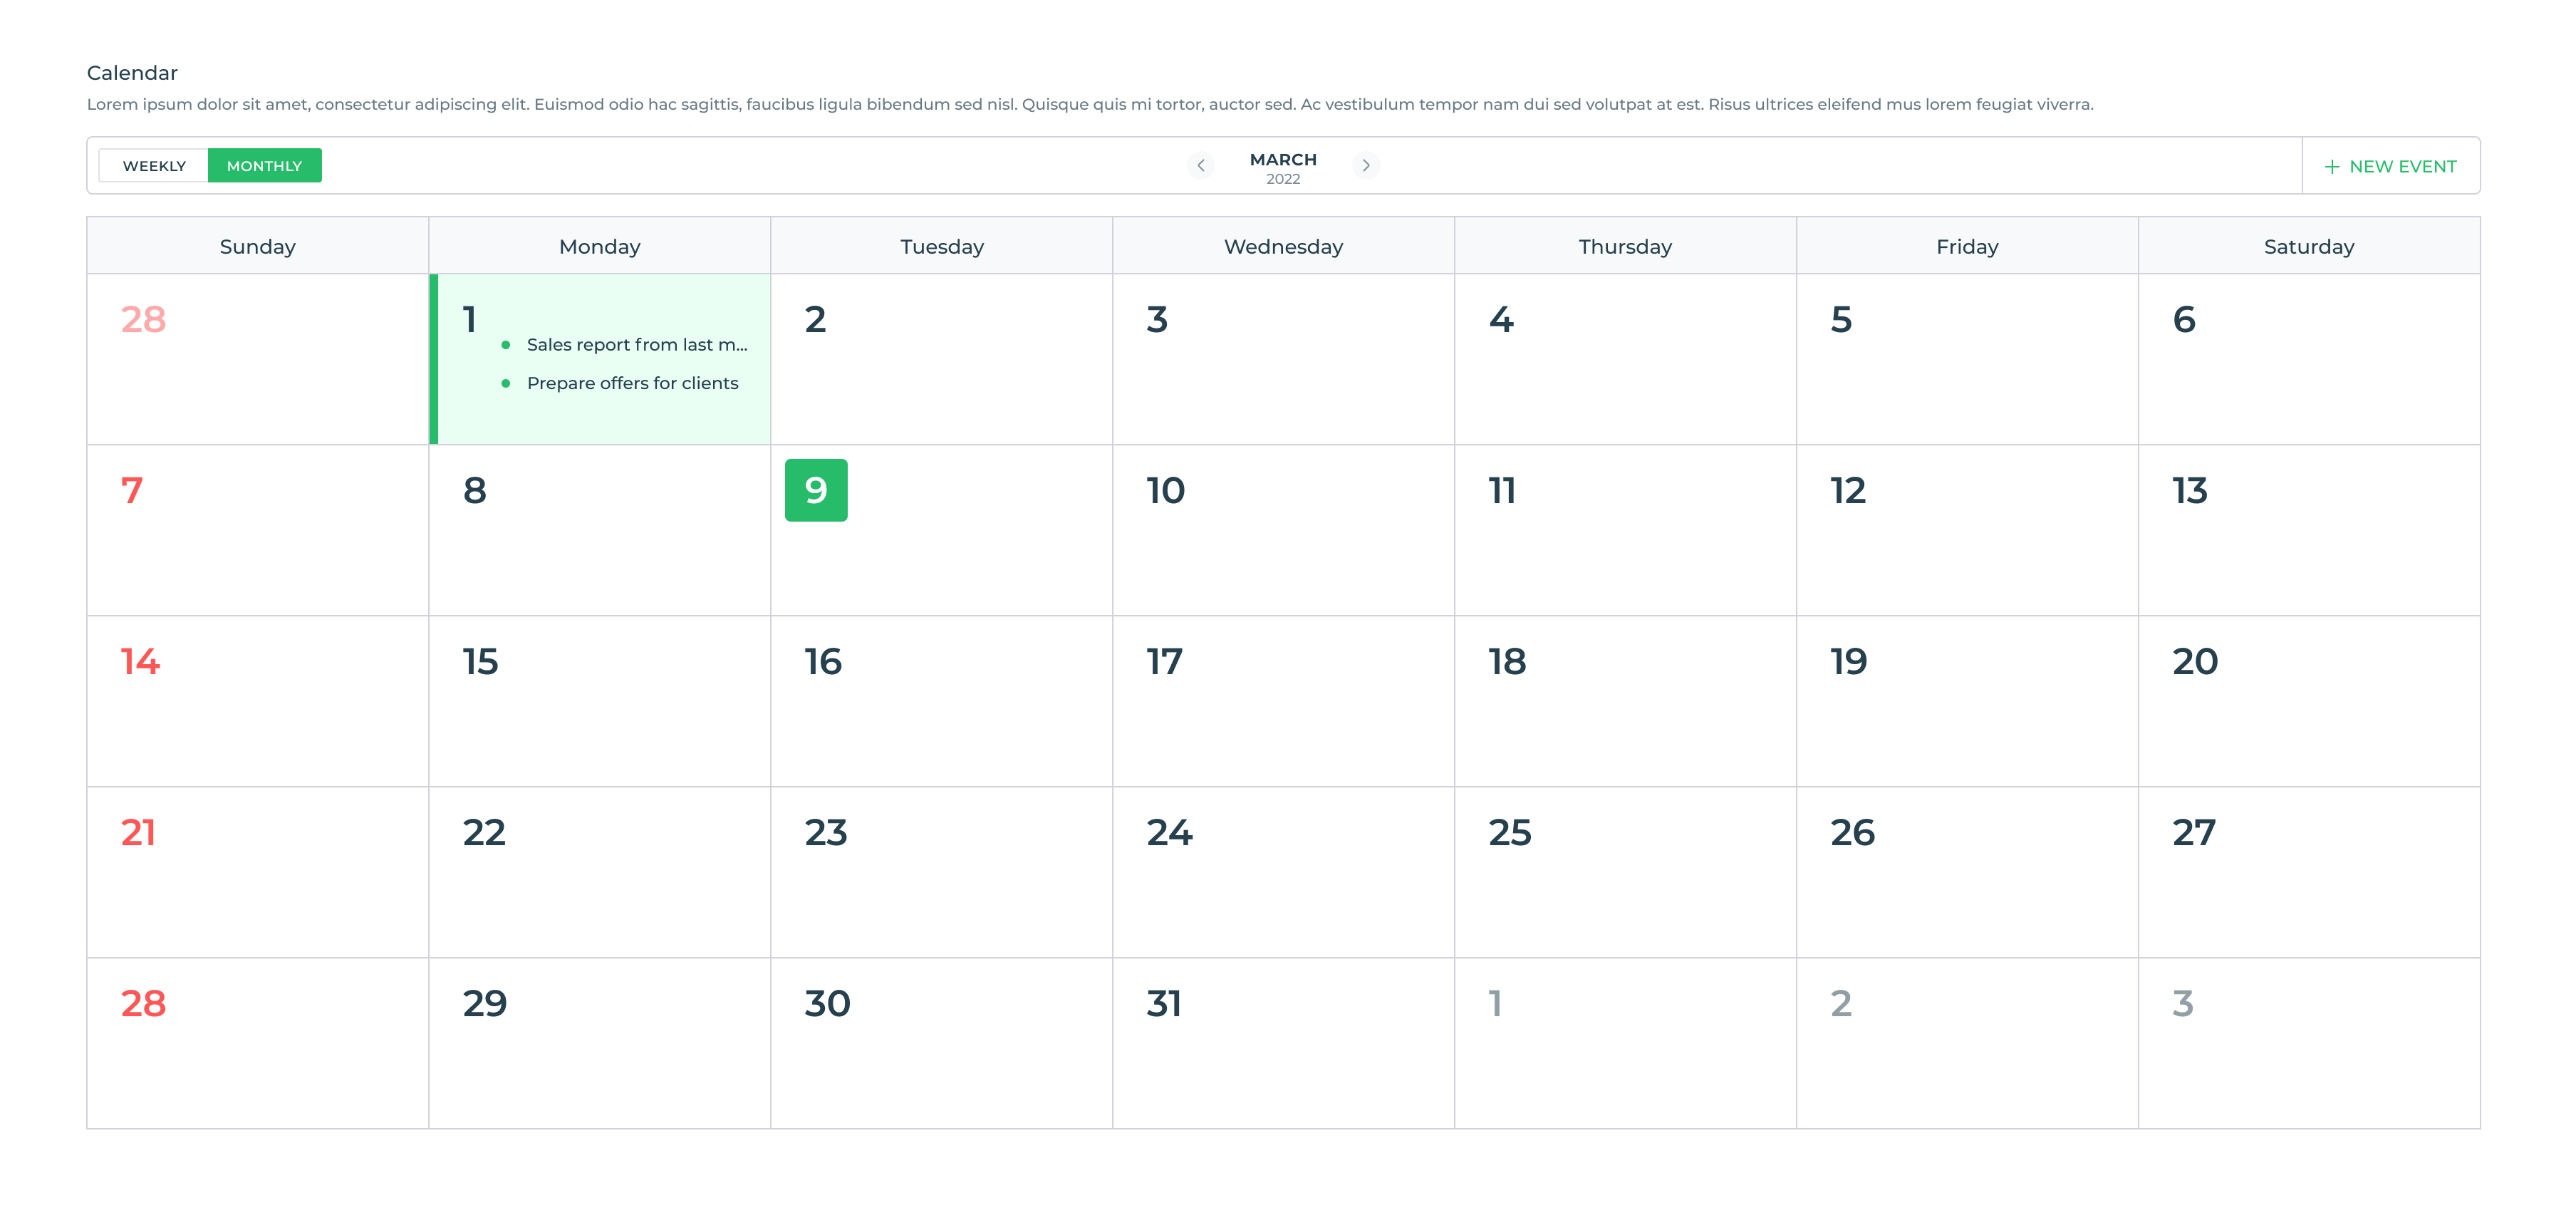Go to the previous month using the left chevron
The height and width of the screenshot is (1220, 2576).
[1200, 166]
